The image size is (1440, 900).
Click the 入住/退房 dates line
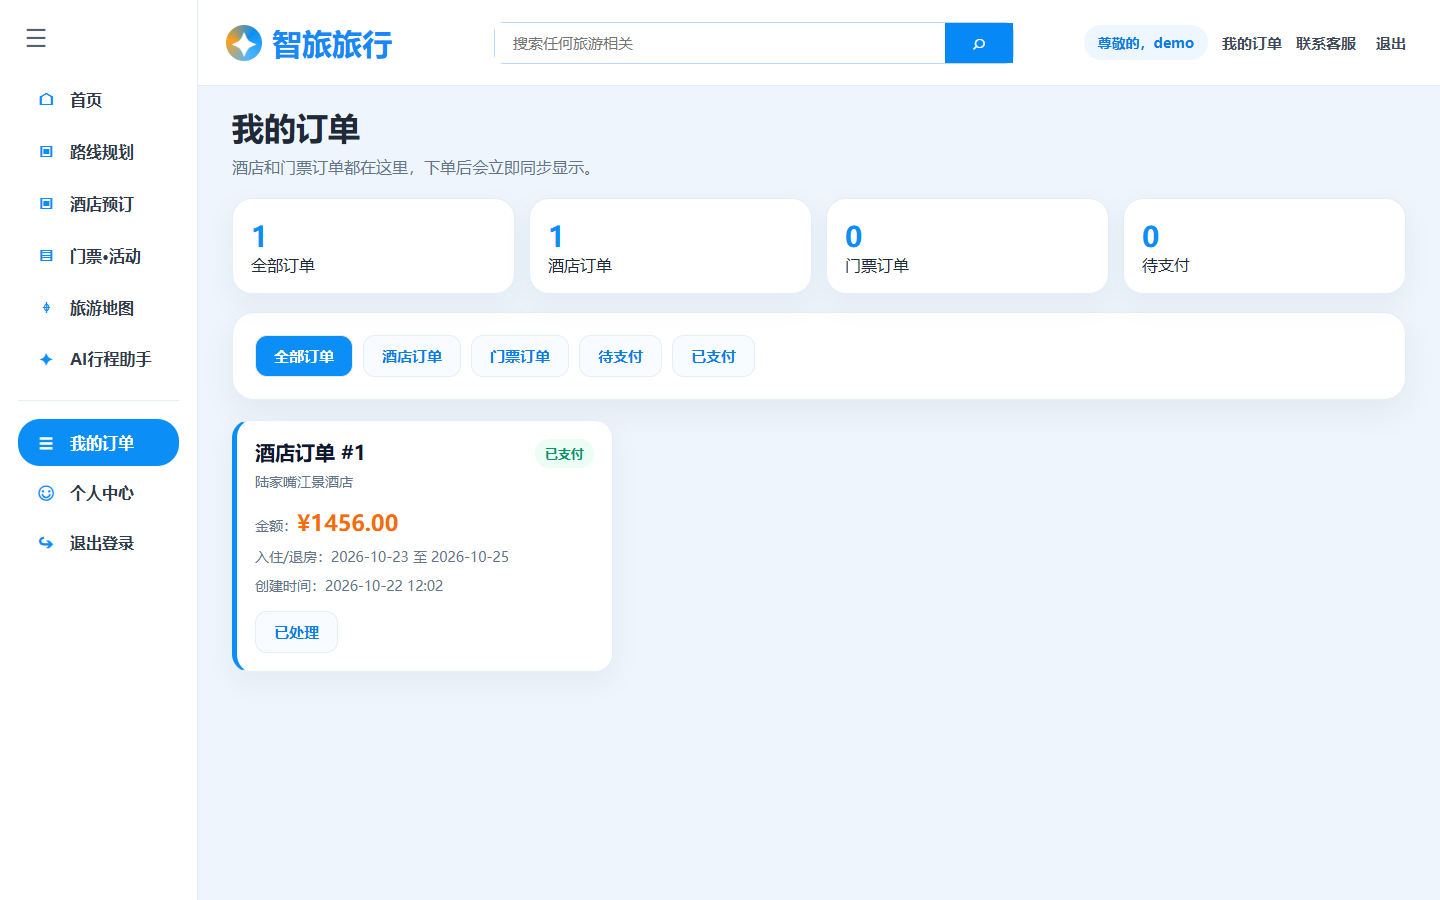[382, 557]
